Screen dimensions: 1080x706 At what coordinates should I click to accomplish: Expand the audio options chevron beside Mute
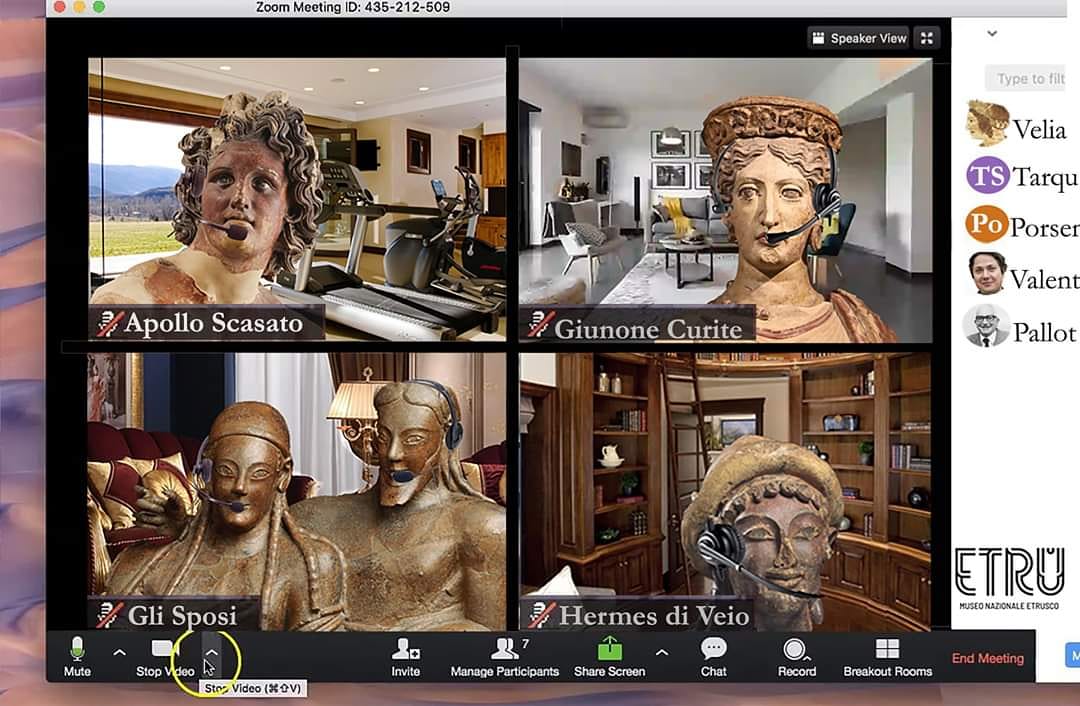pos(119,652)
